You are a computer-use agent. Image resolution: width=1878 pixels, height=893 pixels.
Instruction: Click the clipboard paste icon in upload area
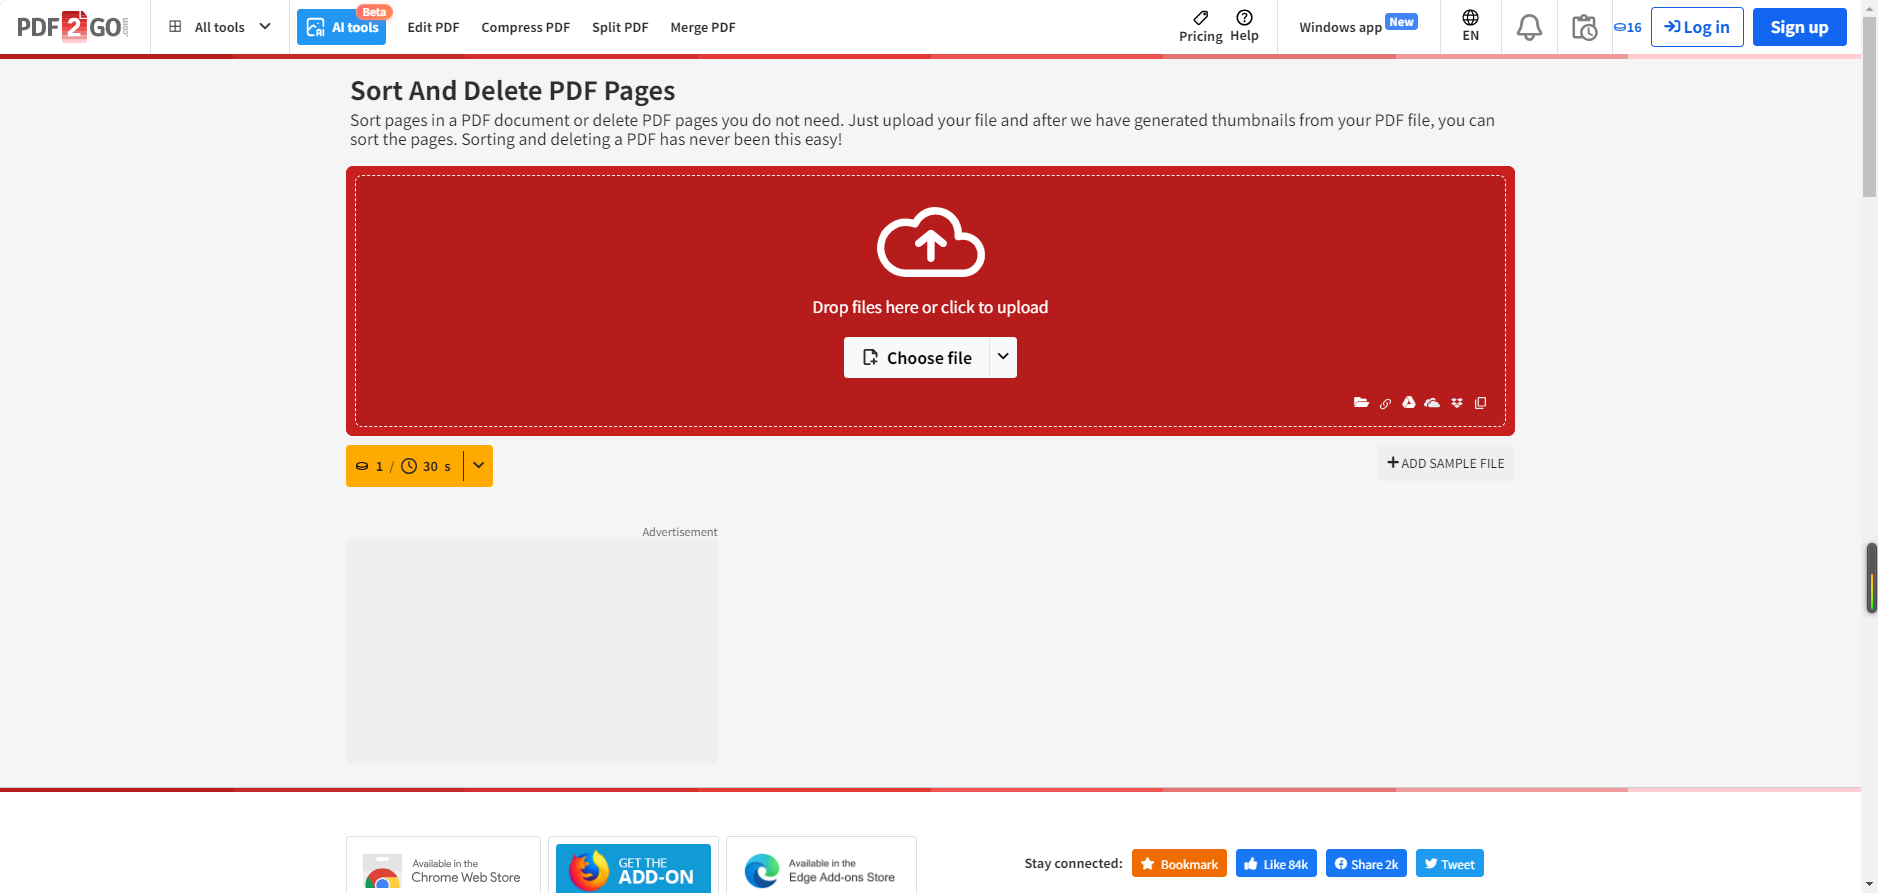point(1481,403)
